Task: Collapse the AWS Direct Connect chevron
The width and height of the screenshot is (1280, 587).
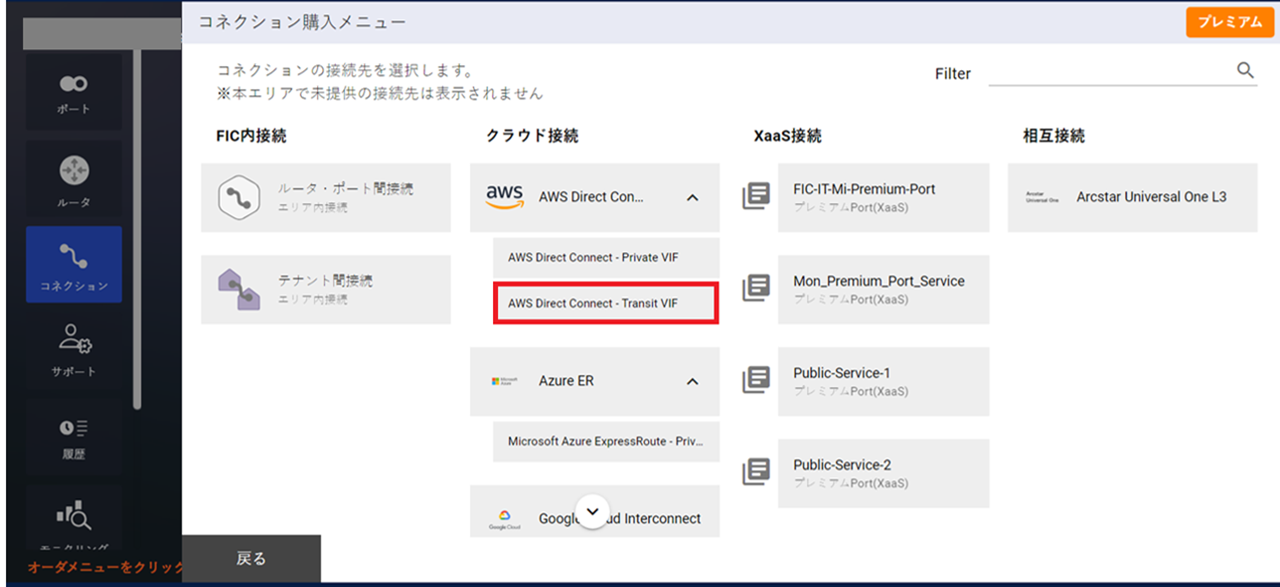Action: 692,198
